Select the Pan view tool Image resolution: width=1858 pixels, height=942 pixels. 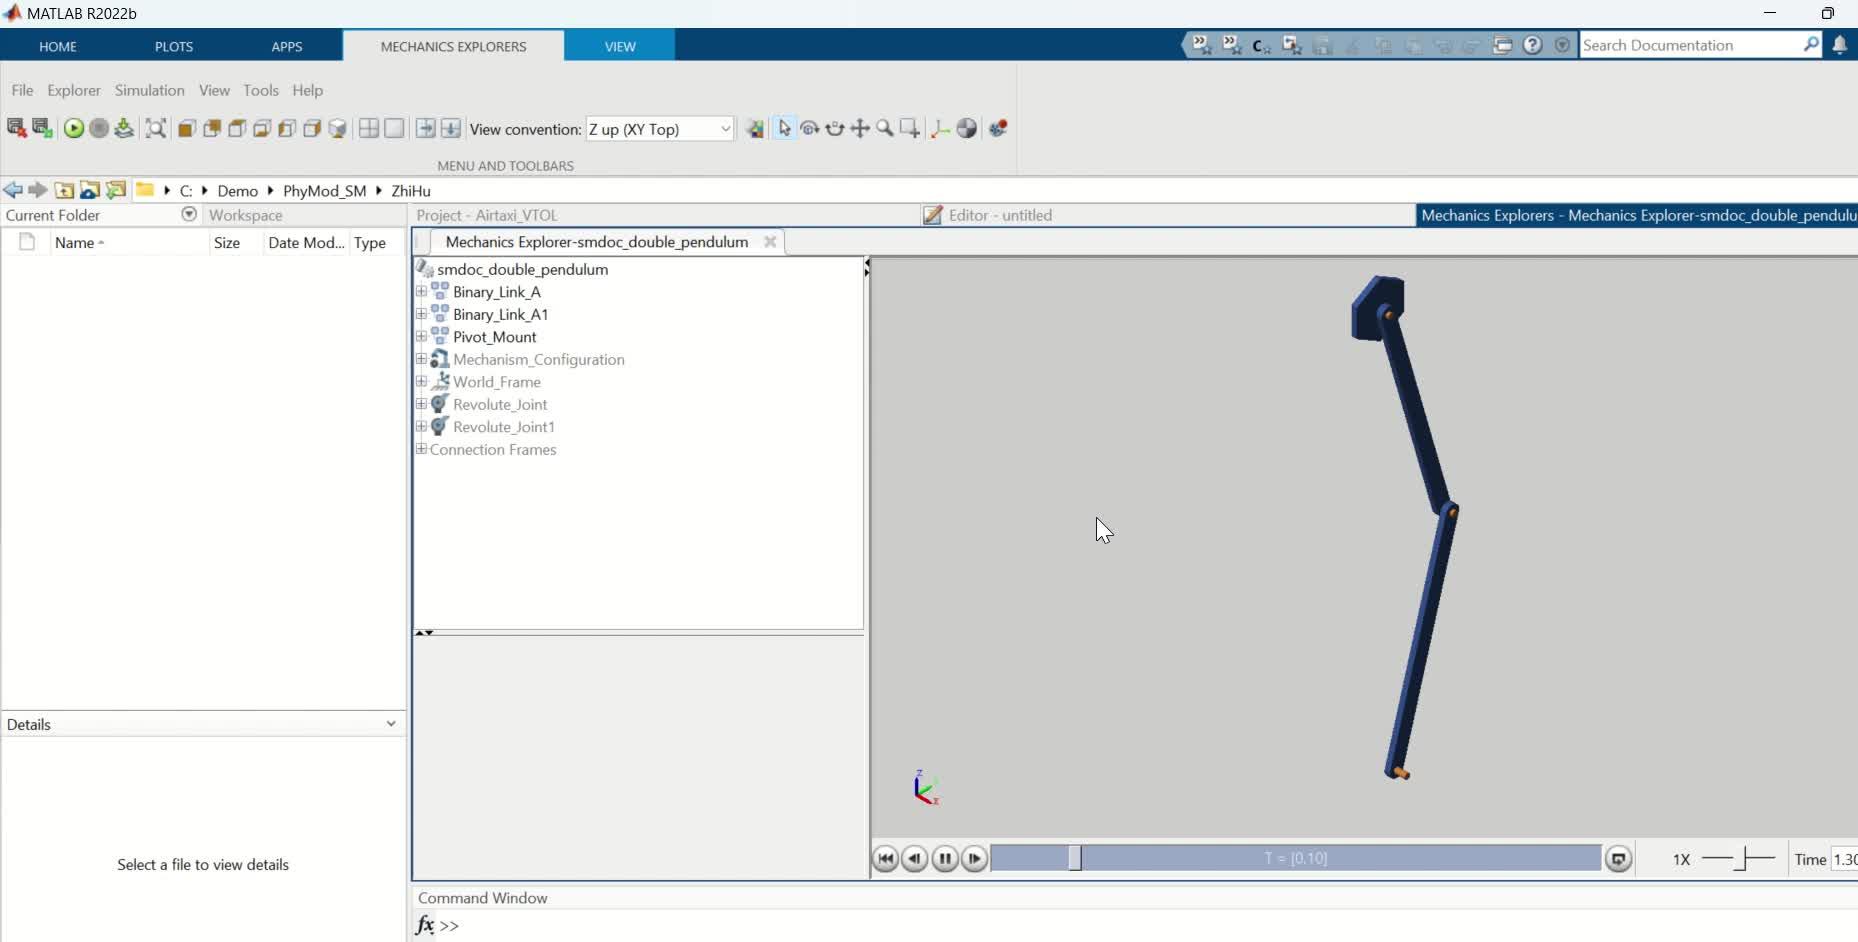coord(860,129)
